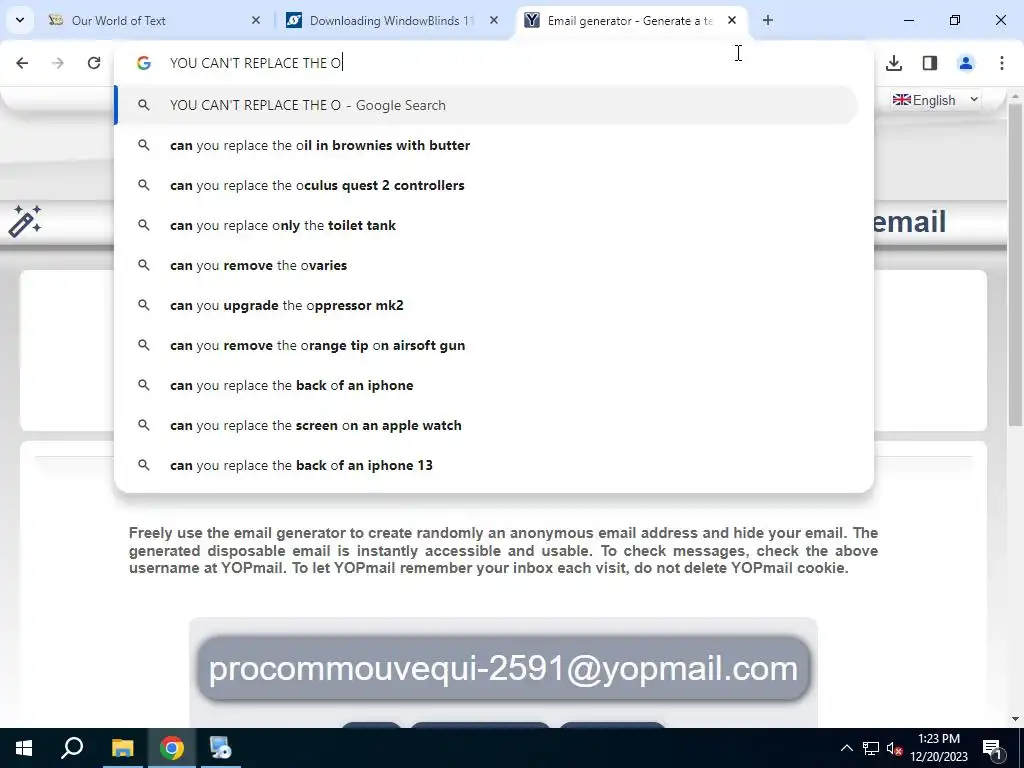This screenshot has width=1024, height=768.
Task: Open the Windows Start menu
Action: [24, 748]
